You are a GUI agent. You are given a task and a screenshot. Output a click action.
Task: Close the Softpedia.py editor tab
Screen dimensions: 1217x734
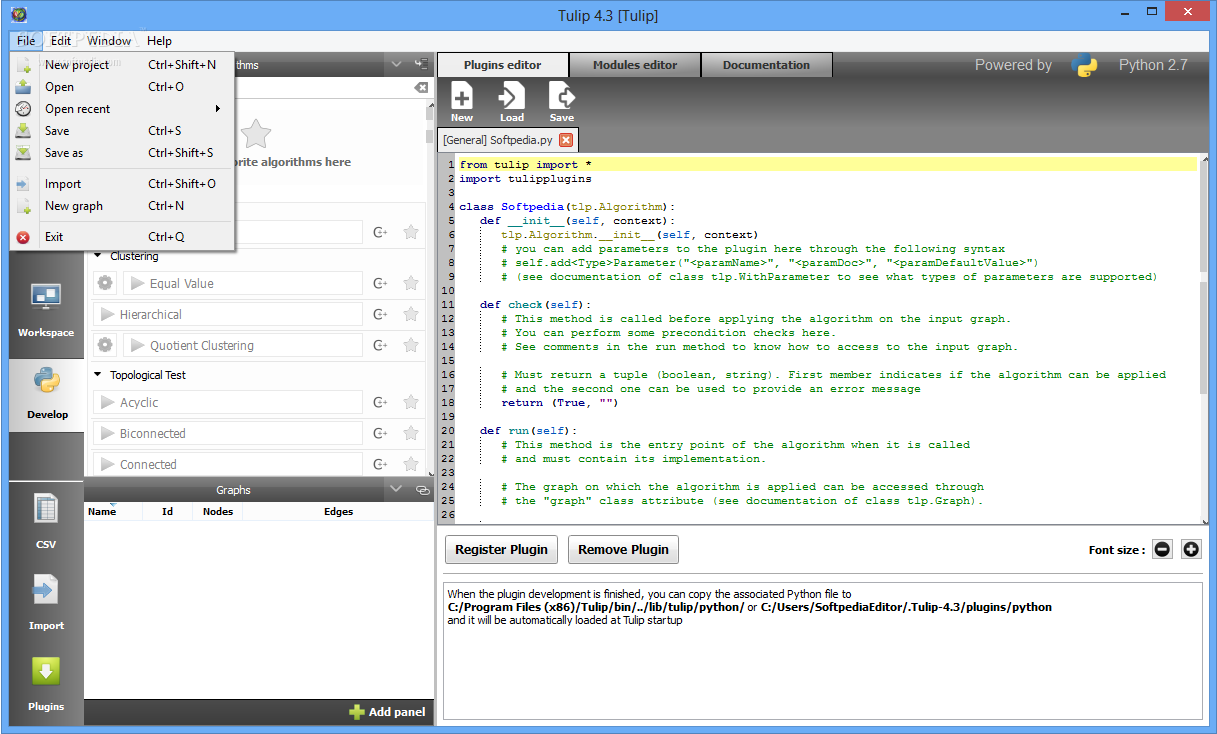pyautogui.click(x=566, y=140)
